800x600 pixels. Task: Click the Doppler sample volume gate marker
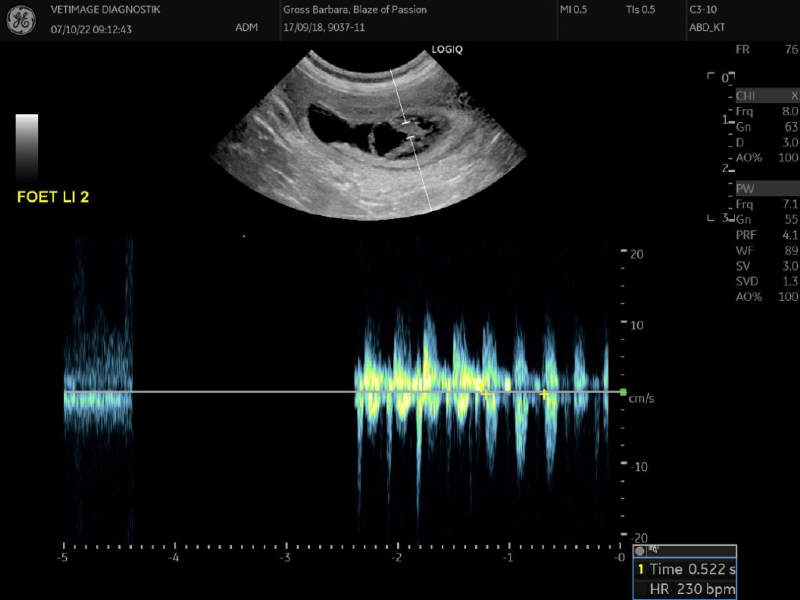(x=408, y=128)
